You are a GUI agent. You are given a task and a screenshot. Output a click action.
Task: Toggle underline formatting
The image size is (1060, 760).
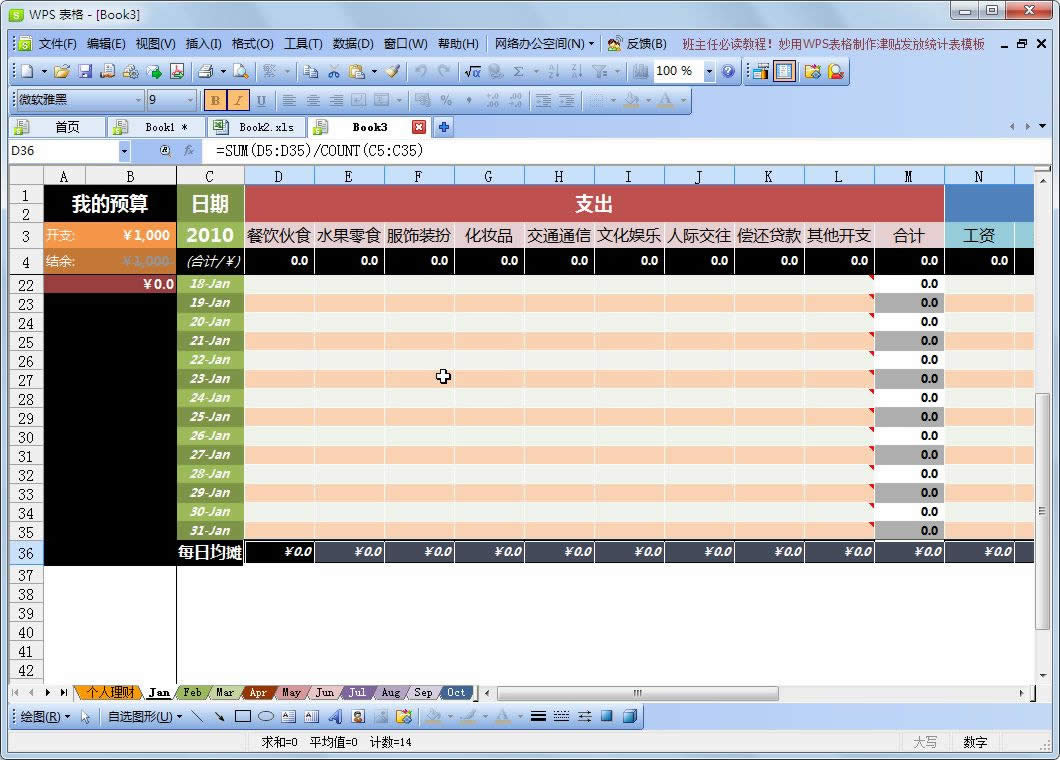[261, 101]
